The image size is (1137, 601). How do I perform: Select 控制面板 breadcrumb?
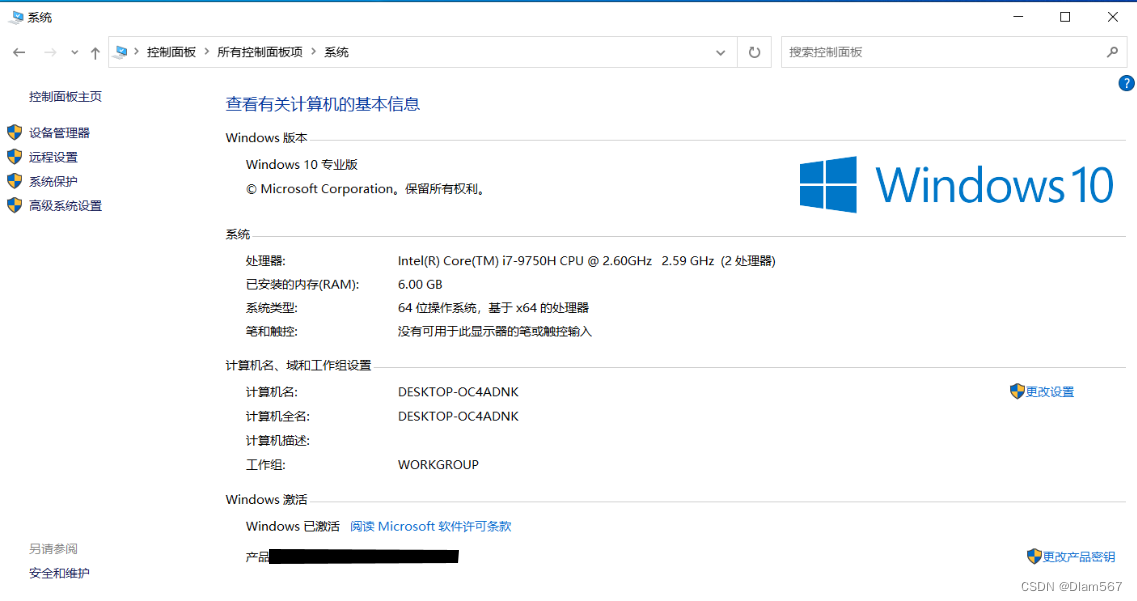(171, 52)
